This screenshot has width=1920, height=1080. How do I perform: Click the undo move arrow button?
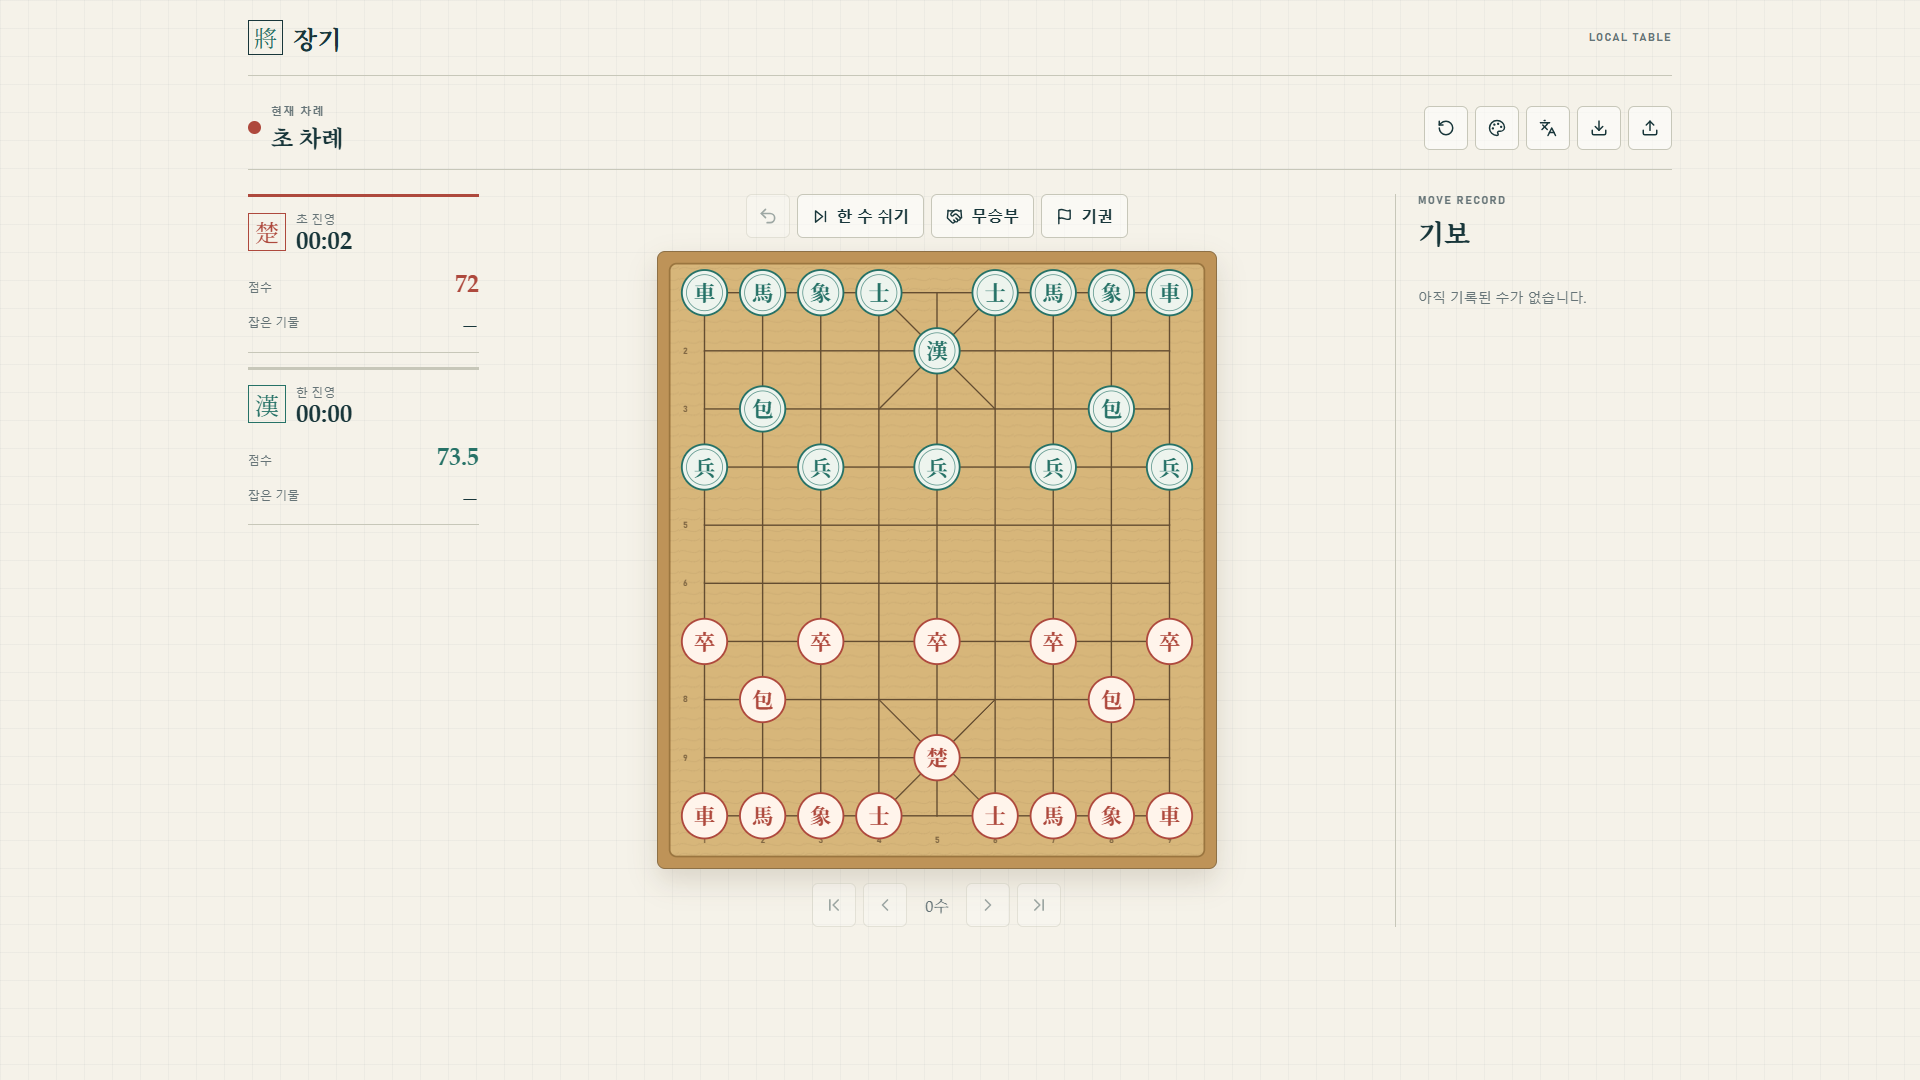[x=767, y=216]
